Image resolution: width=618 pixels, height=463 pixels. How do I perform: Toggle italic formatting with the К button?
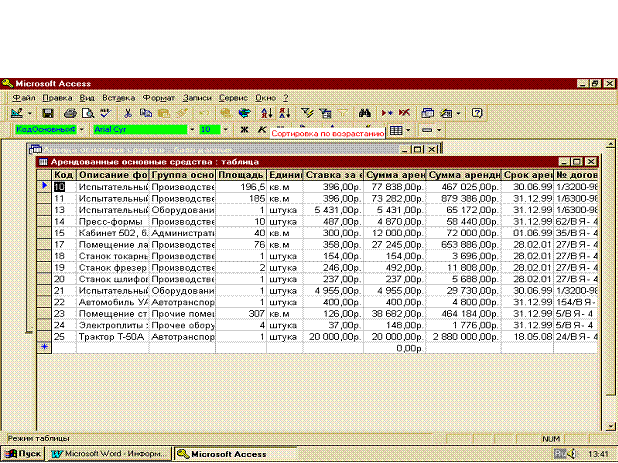tap(261, 130)
